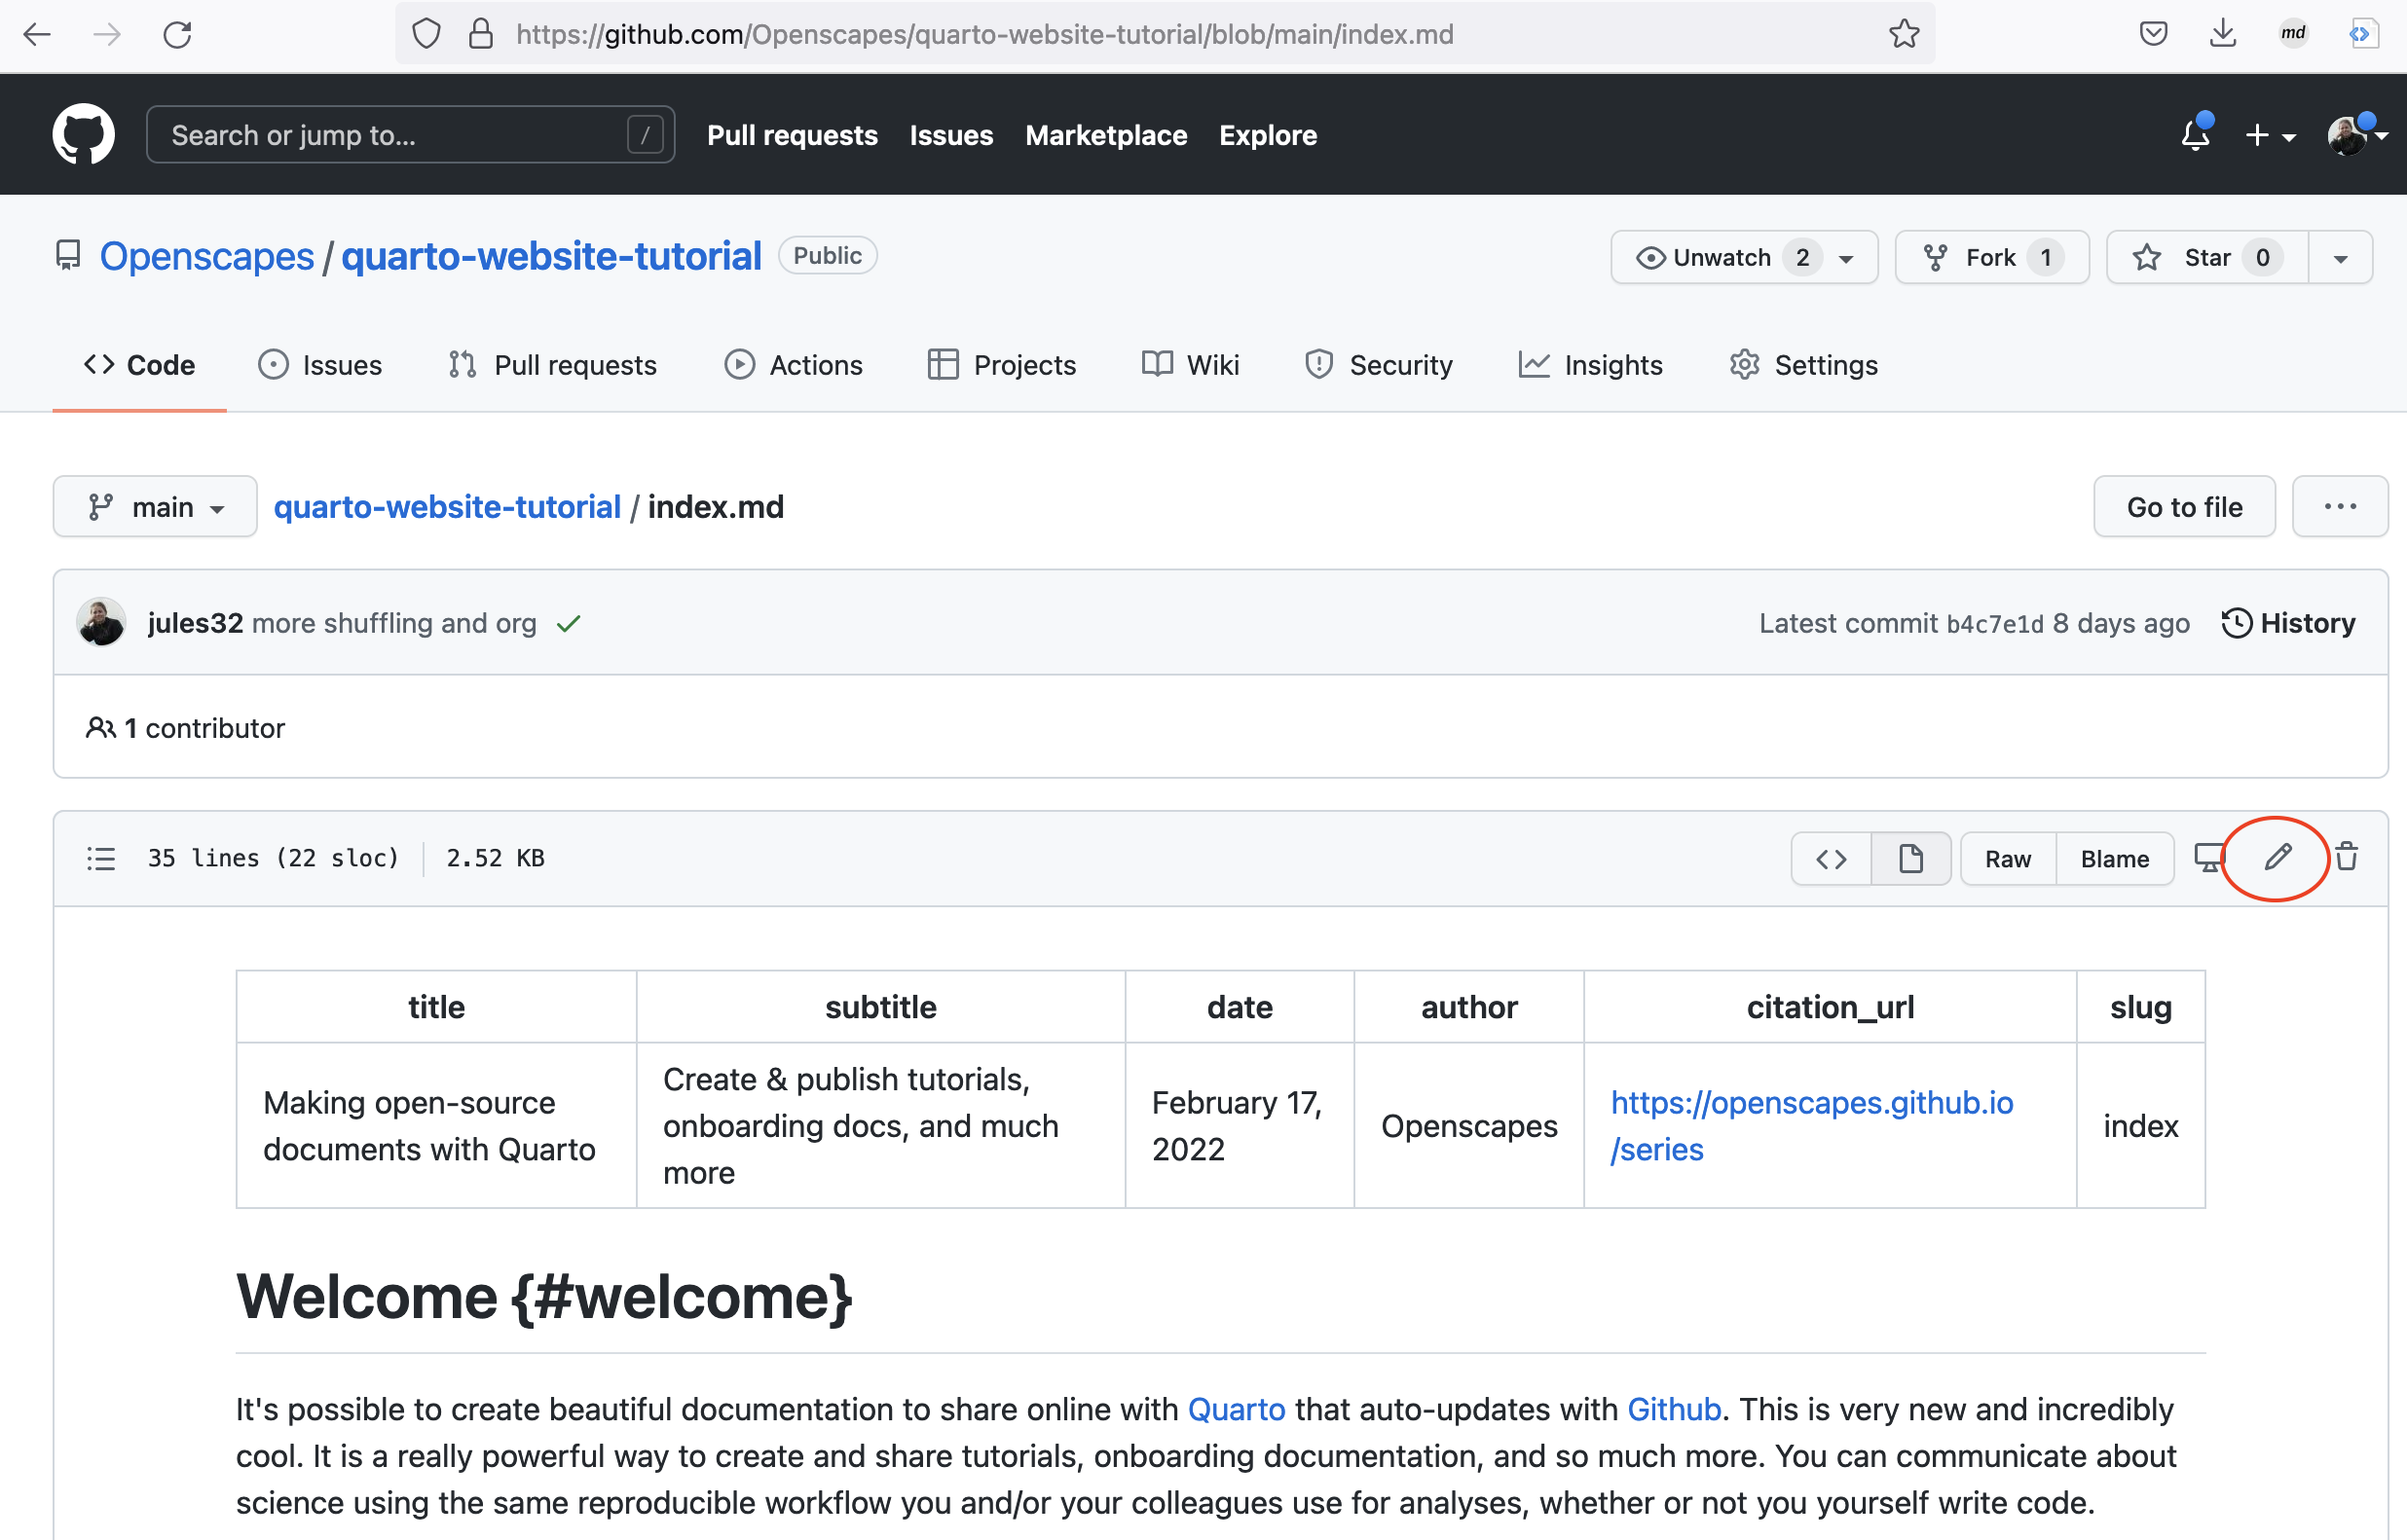Click the table of contents list icon
This screenshot has height=1540, width=2407.
point(101,858)
